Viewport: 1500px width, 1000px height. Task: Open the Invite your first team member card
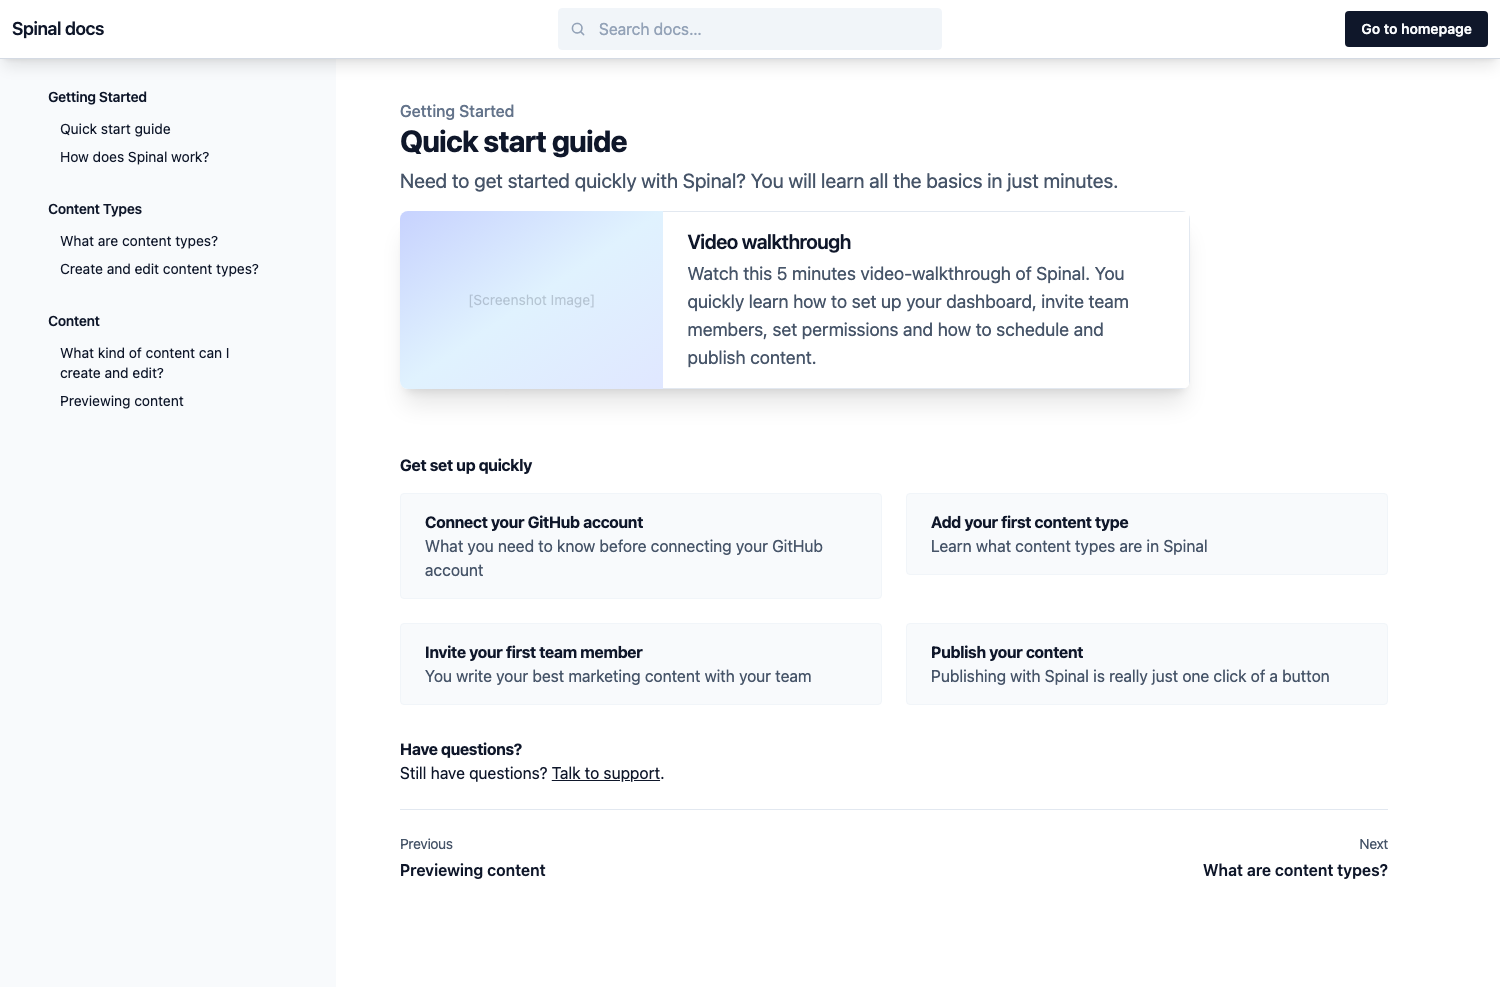click(x=640, y=663)
